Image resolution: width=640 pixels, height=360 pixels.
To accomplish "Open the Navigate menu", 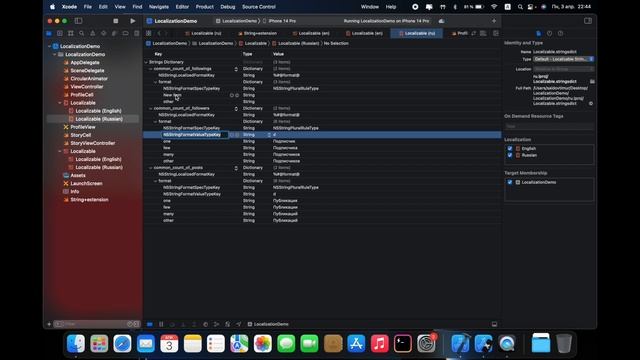I will [x=159, y=7].
